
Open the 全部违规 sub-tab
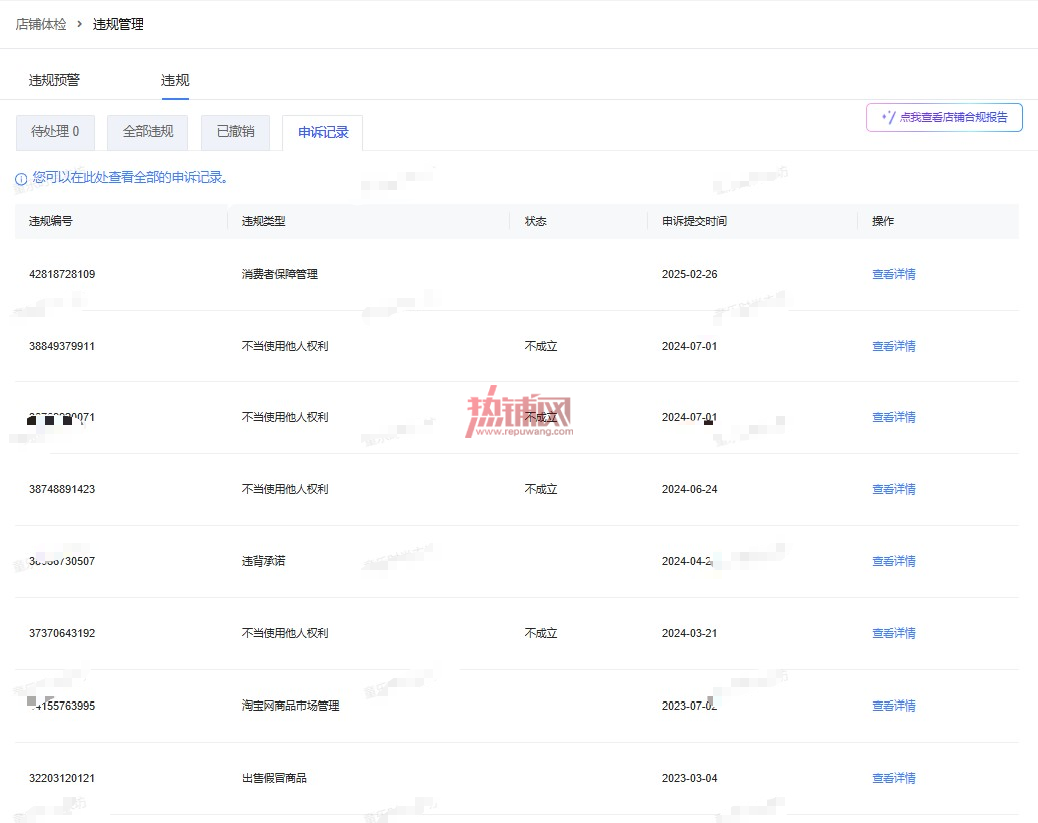coord(148,132)
